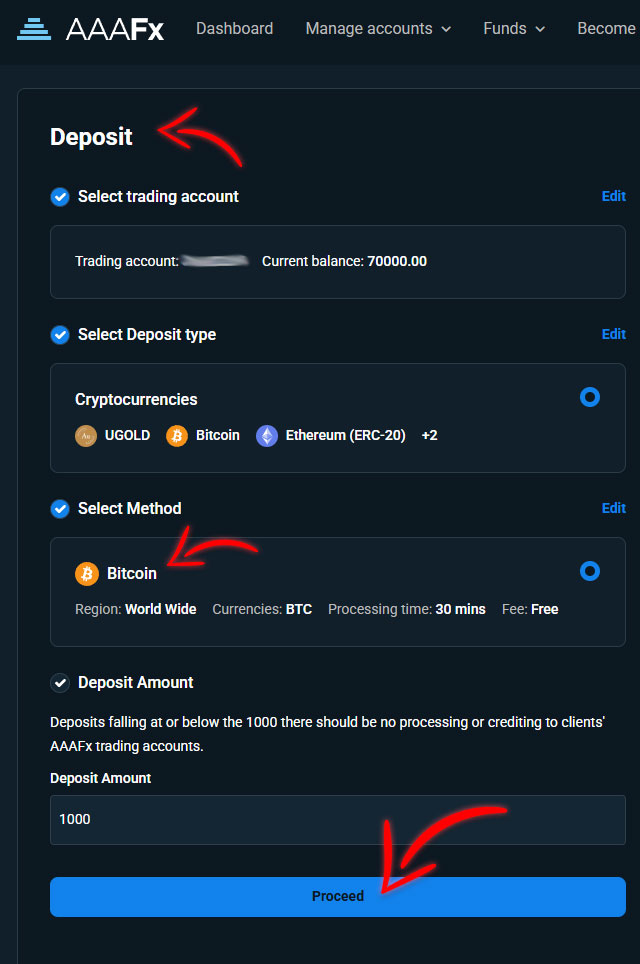Viewport: 640px width, 964px height.
Task: Select the Cryptocurrencies radio button
Action: (590, 397)
